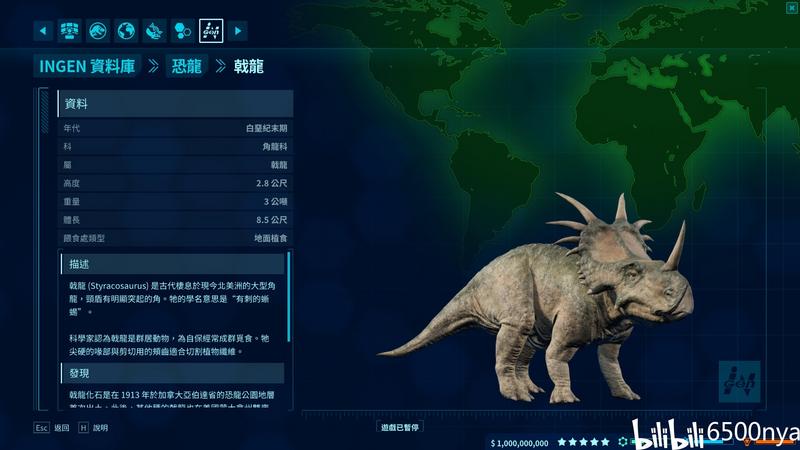Click the 發現 section header

(172, 373)
